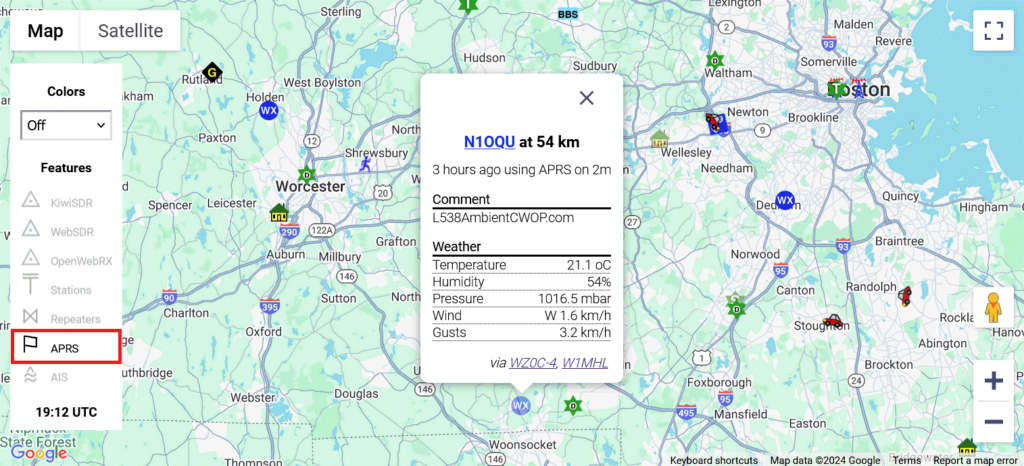The width and height of the screenshot is (1024, 466).
Task: Toggle the Stations feature
Action: pos(57,290)
